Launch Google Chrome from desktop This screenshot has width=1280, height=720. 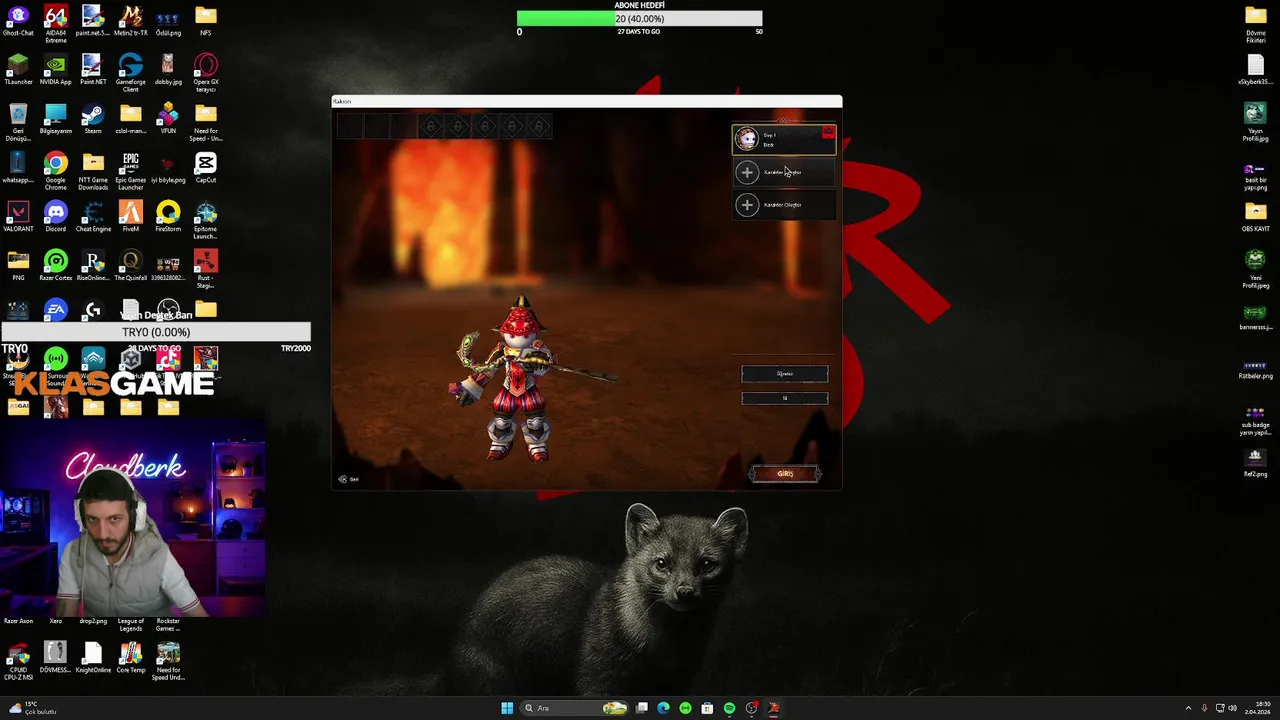56,171
